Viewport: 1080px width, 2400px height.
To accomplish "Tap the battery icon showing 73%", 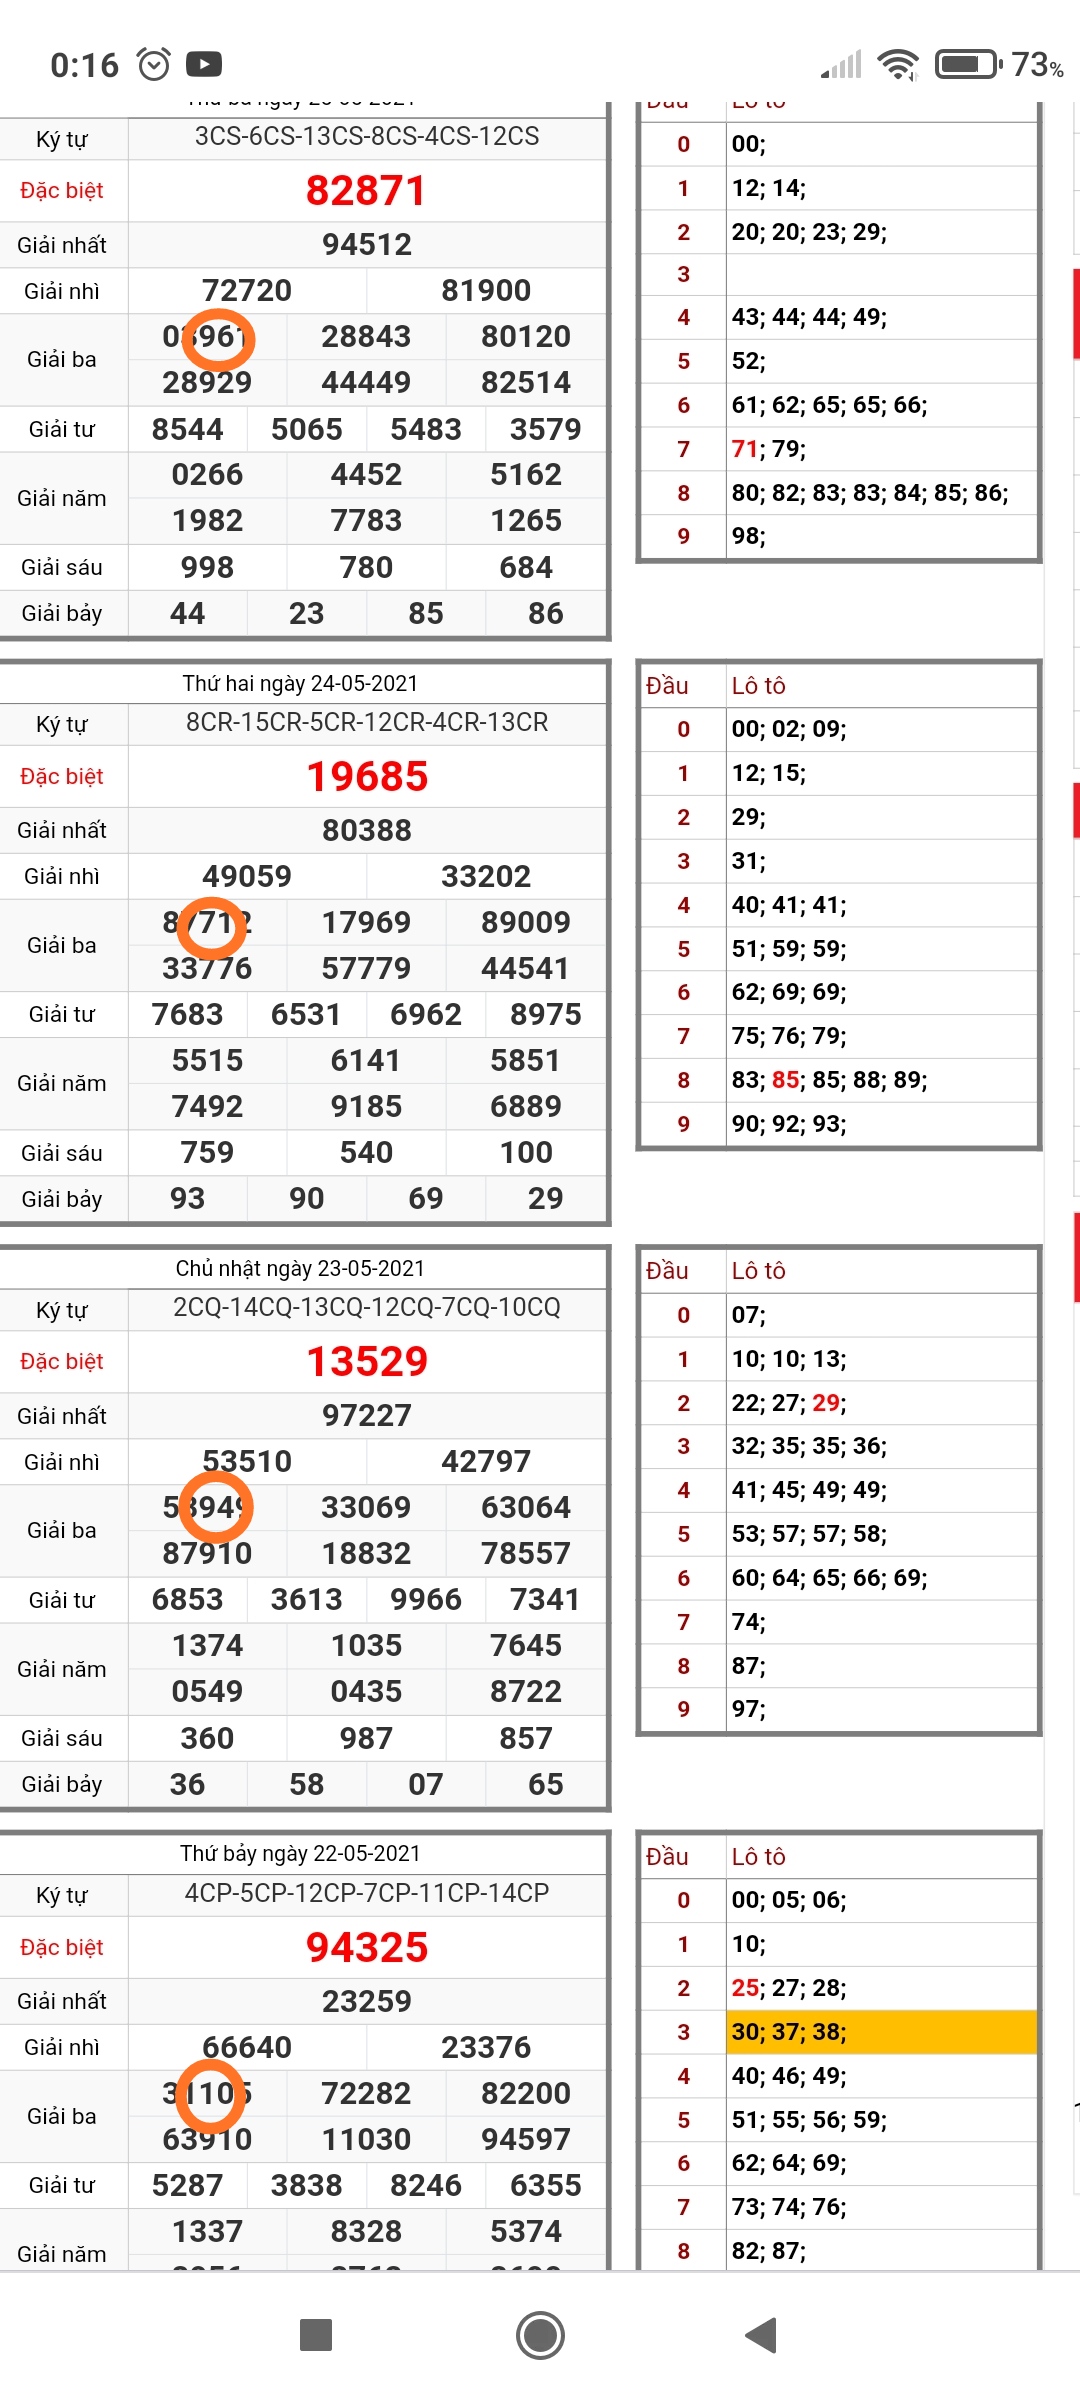I will 967,65.
